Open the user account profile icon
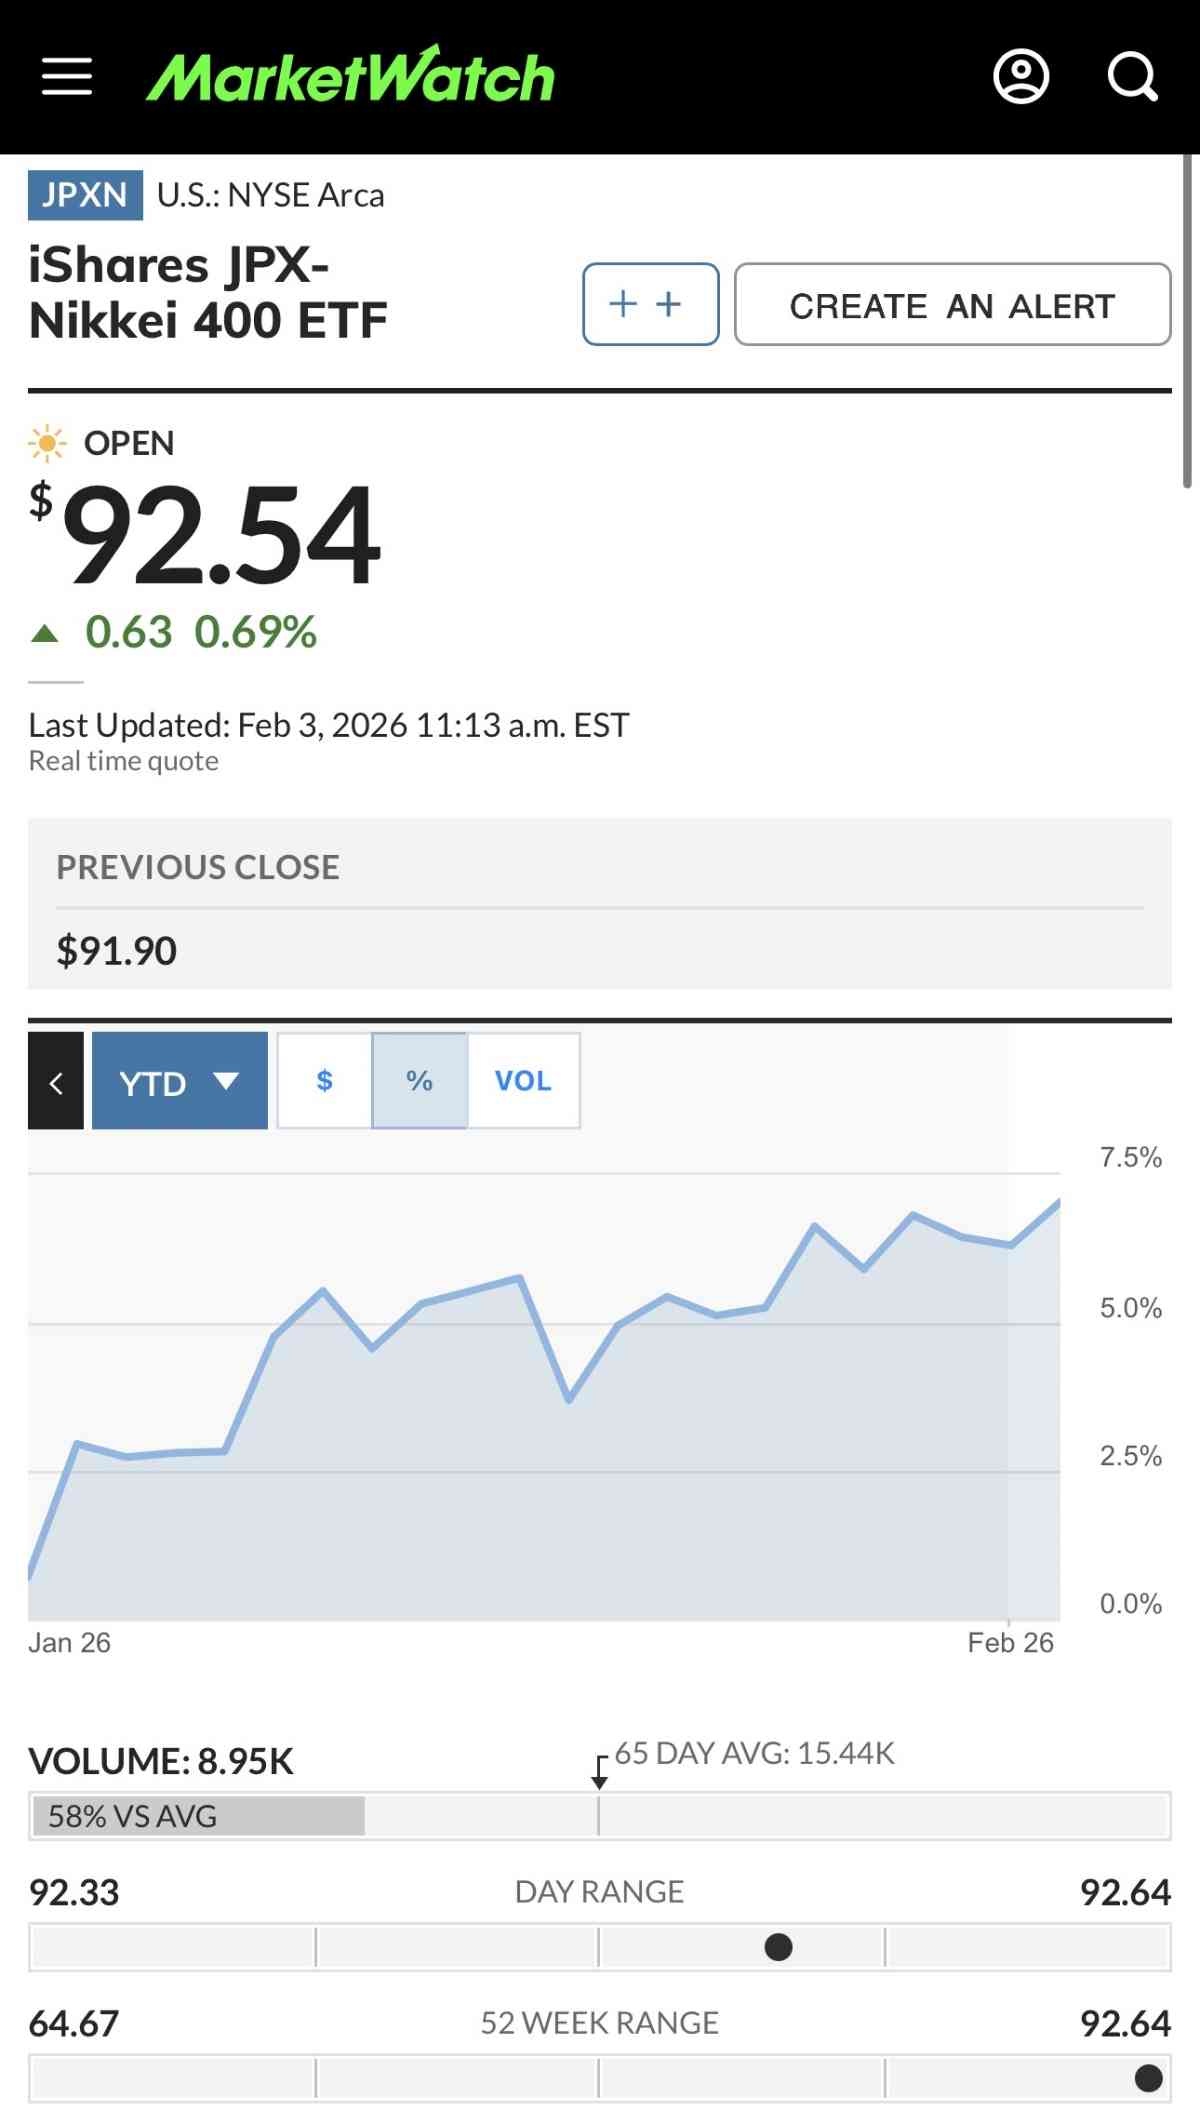Screen dimensions: 1200x2123 (1020, 77)
